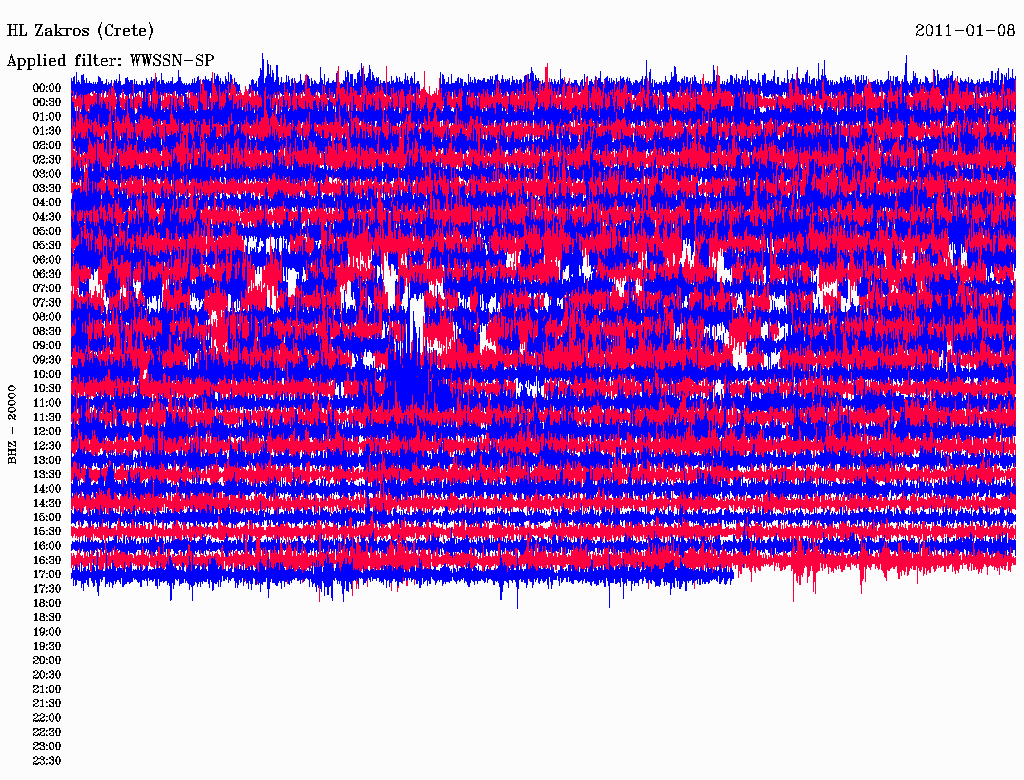Select the 01:00 time label
The image size is (1024, 780).
pyautogui.click(x=47, y=116)
